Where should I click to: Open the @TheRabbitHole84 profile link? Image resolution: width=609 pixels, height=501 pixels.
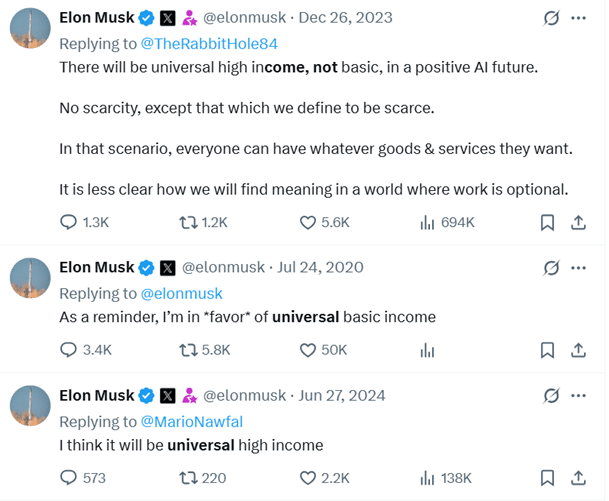point(209,44)
